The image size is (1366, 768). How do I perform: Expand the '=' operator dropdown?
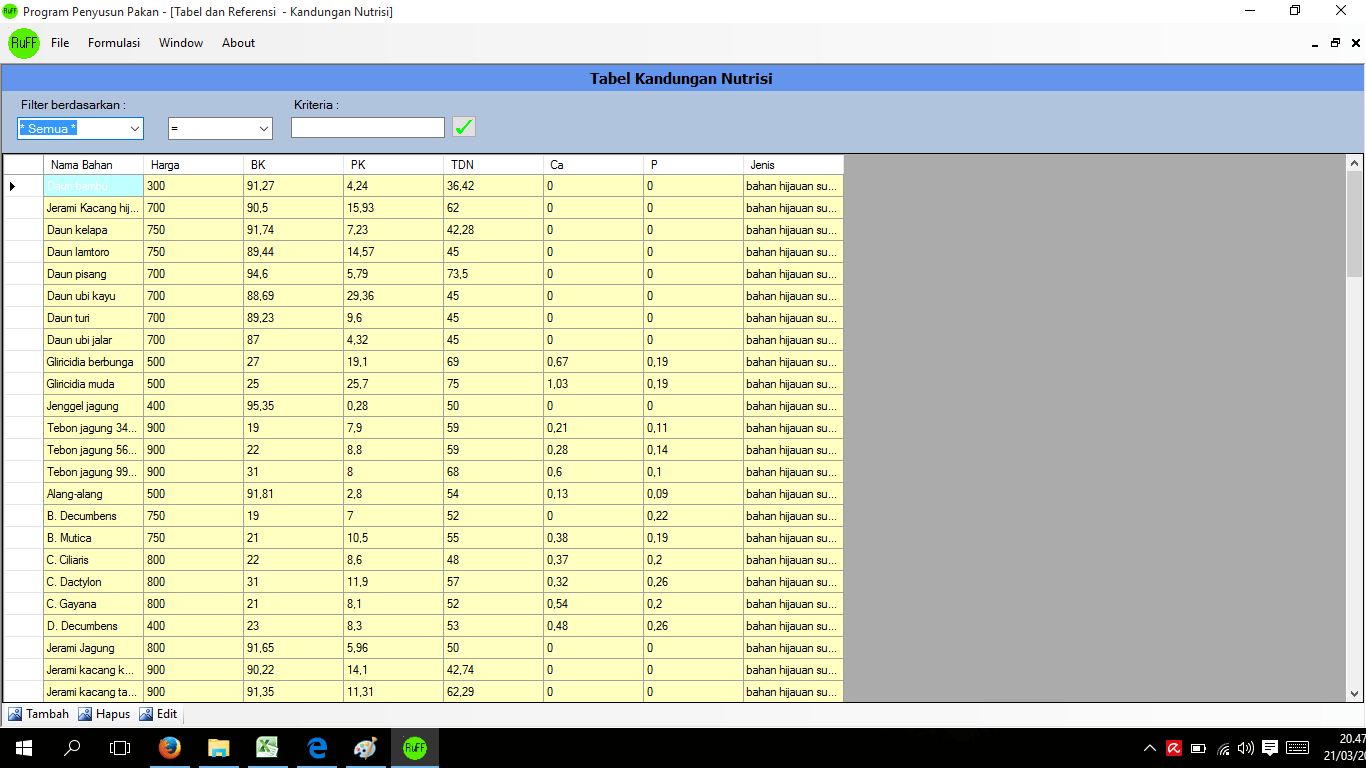(x=264, y=129)
